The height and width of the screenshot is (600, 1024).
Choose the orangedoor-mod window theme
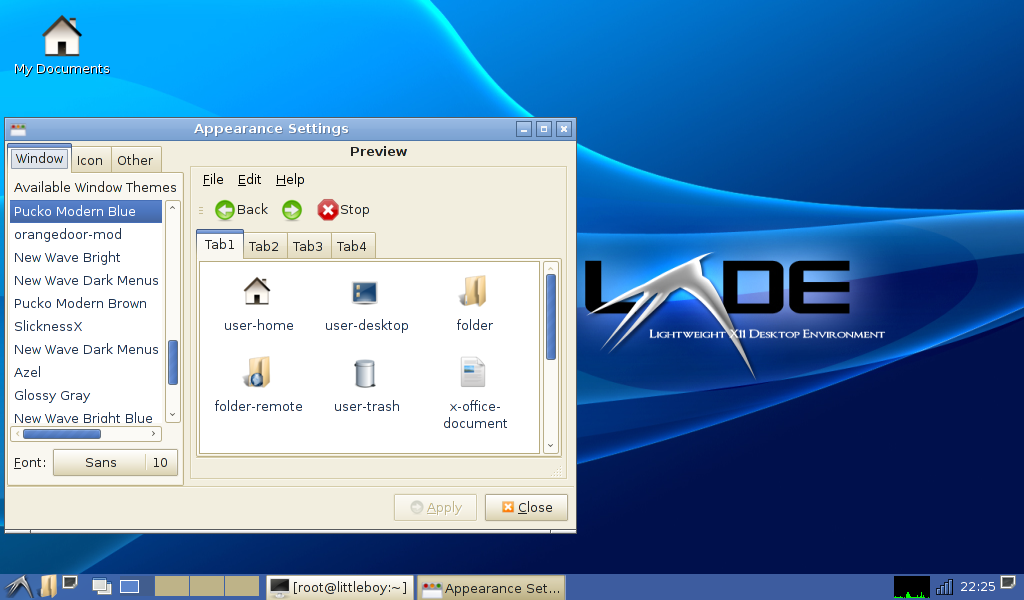tap(68, 235)
